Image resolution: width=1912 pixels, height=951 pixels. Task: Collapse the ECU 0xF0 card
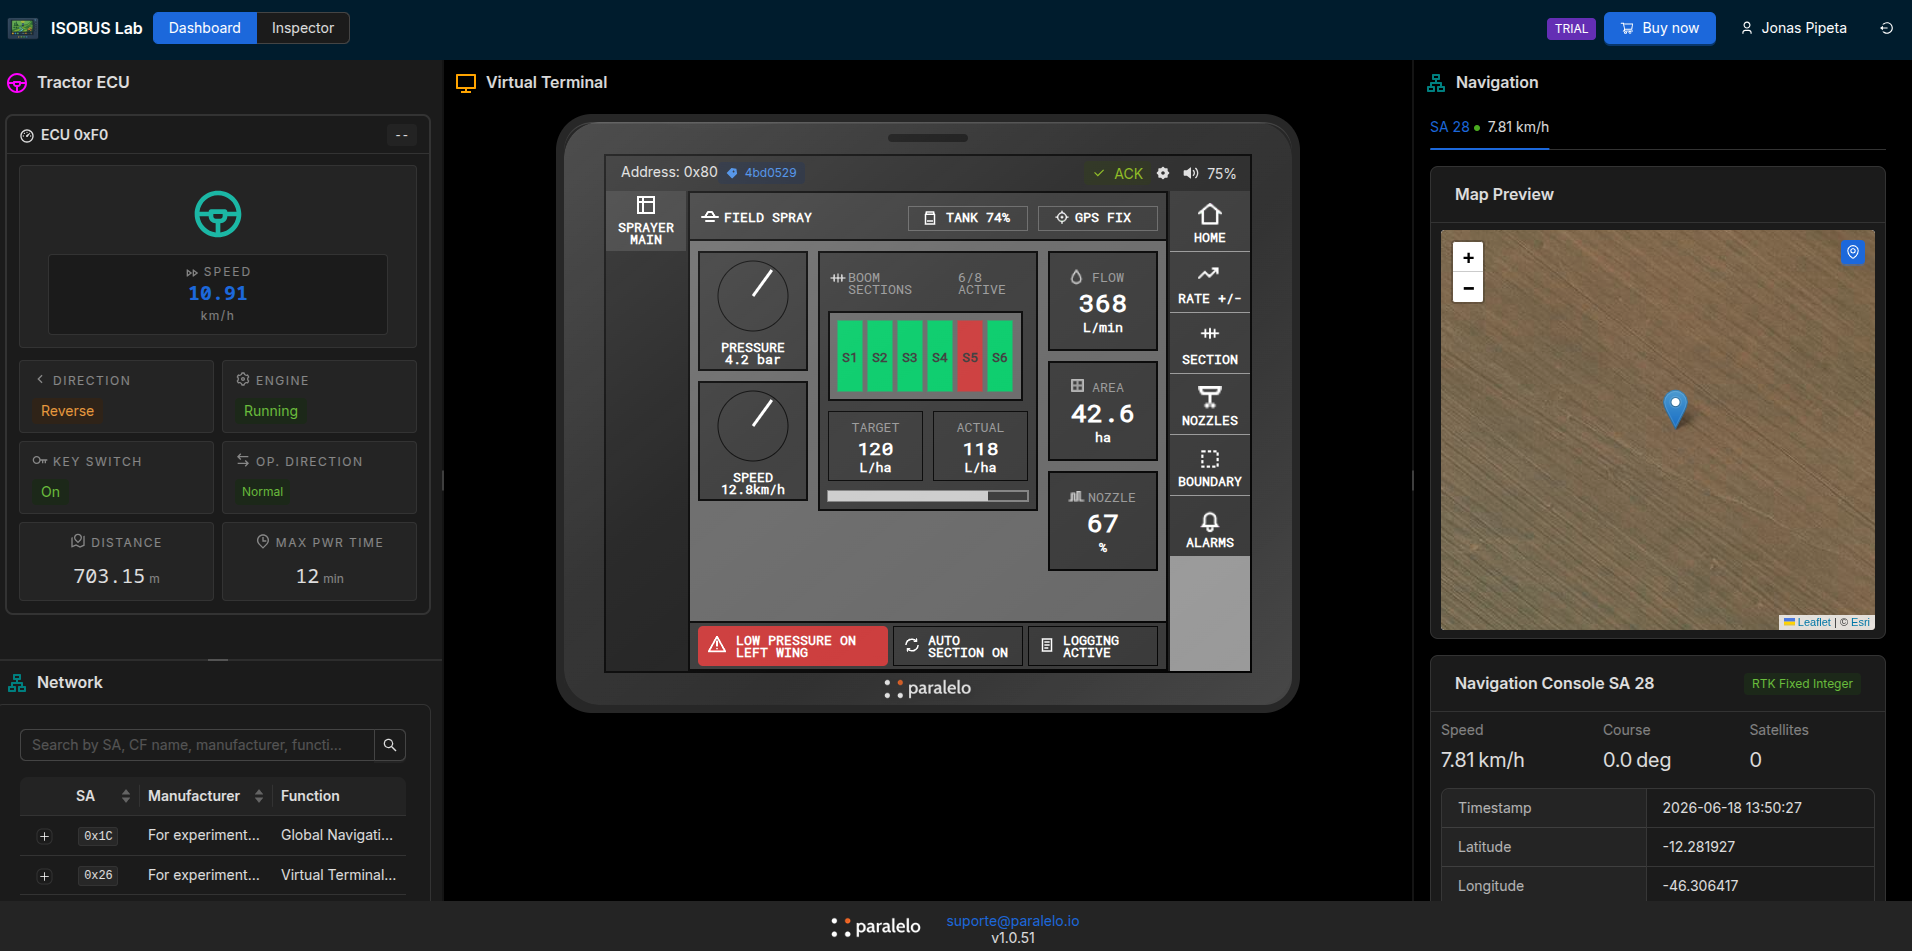402,135
